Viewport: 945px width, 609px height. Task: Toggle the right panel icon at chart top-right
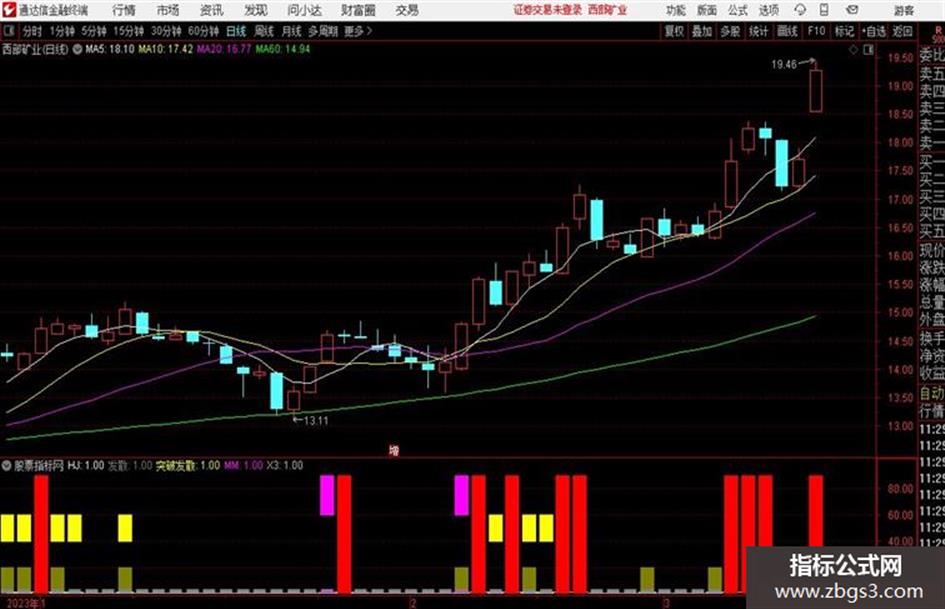[868, 50]
